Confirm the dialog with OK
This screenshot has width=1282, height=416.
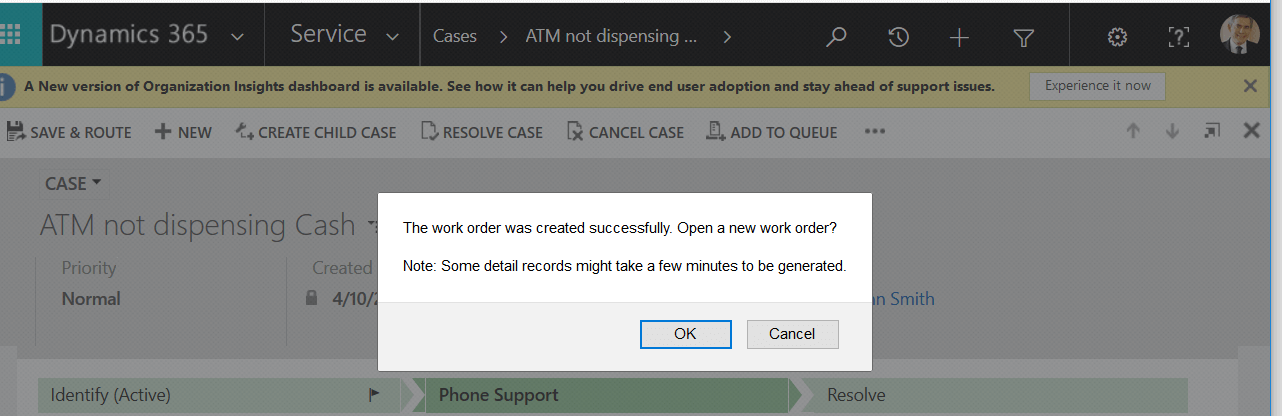[x=685, y=334]
